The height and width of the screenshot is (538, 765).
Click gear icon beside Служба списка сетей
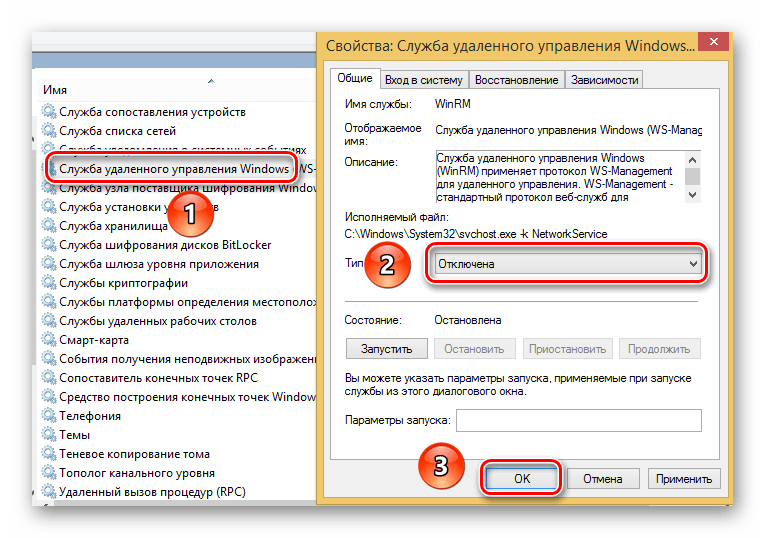point(49,130)
